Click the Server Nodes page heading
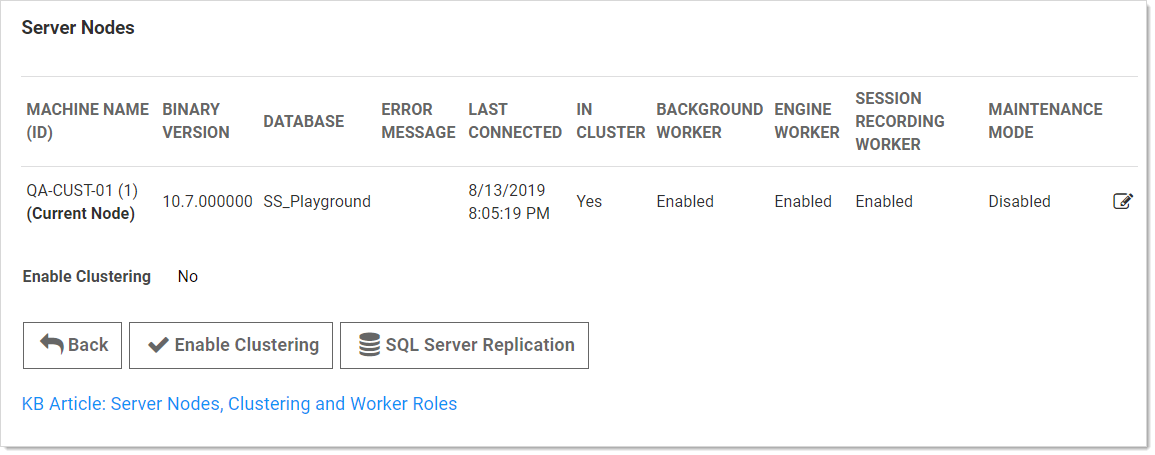1155x455 pixels. [x=78, y=28]
